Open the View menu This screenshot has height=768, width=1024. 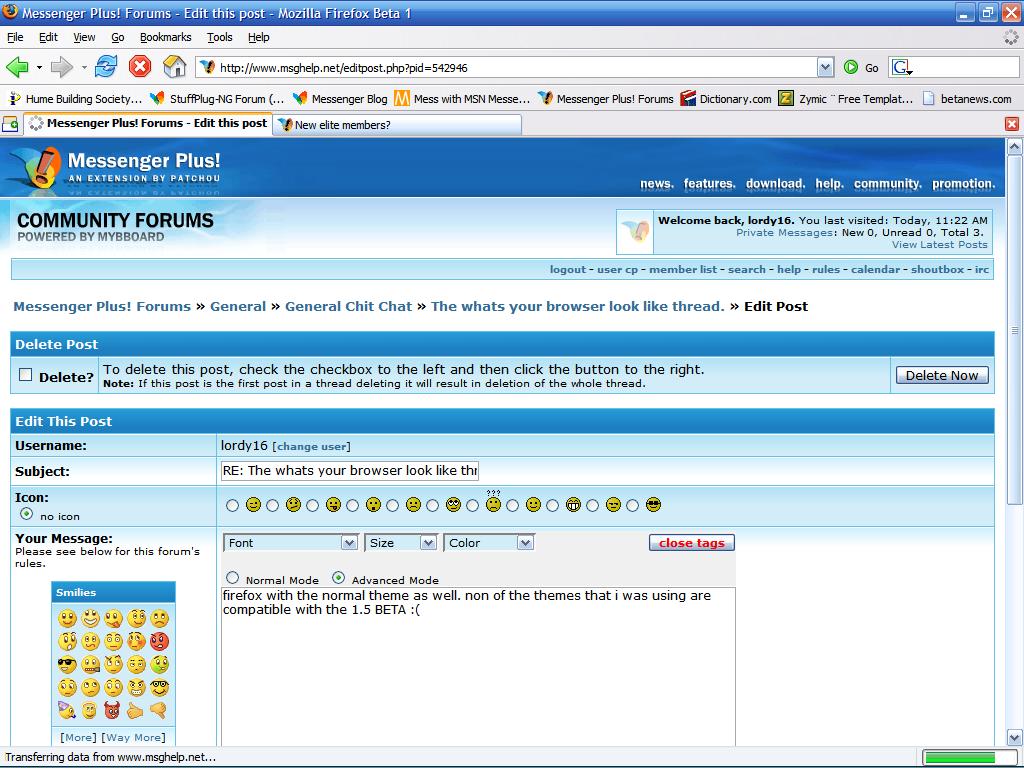(84, 37)
